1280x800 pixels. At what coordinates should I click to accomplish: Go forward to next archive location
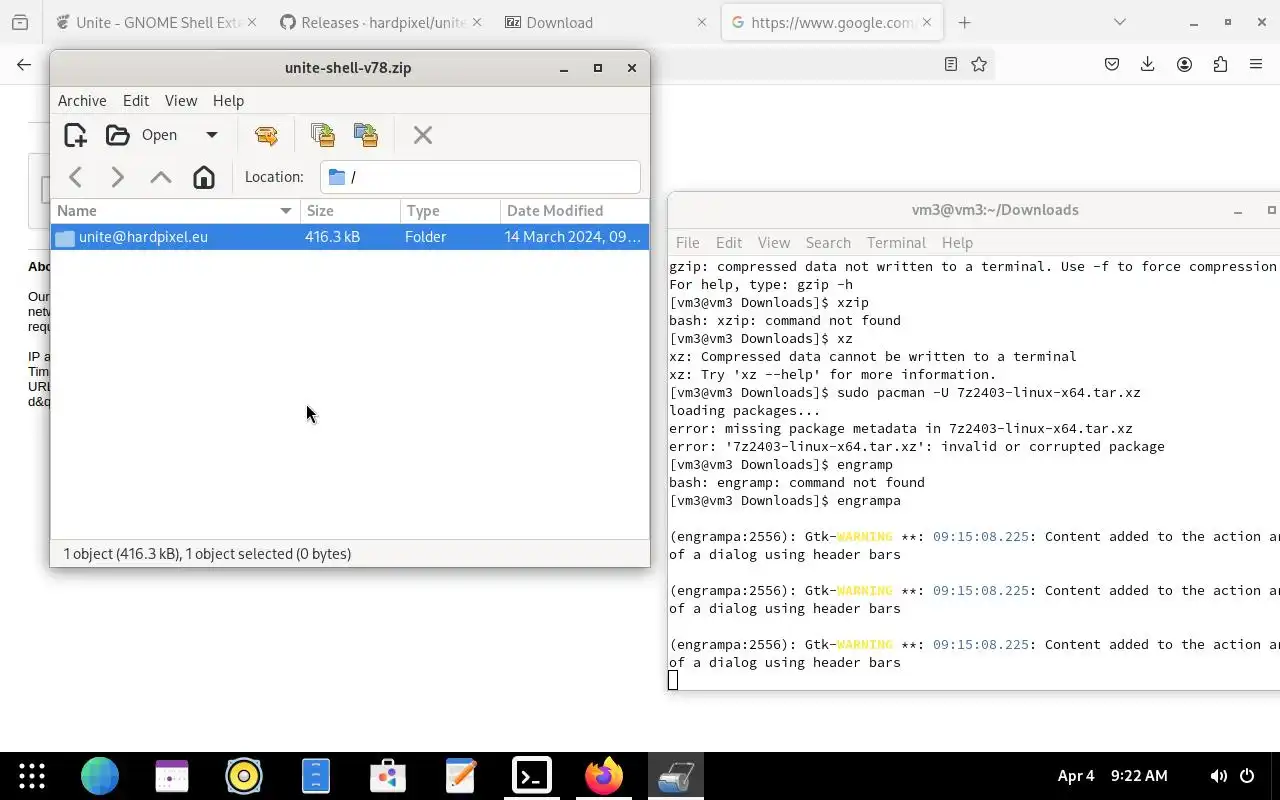pos(118,177)
